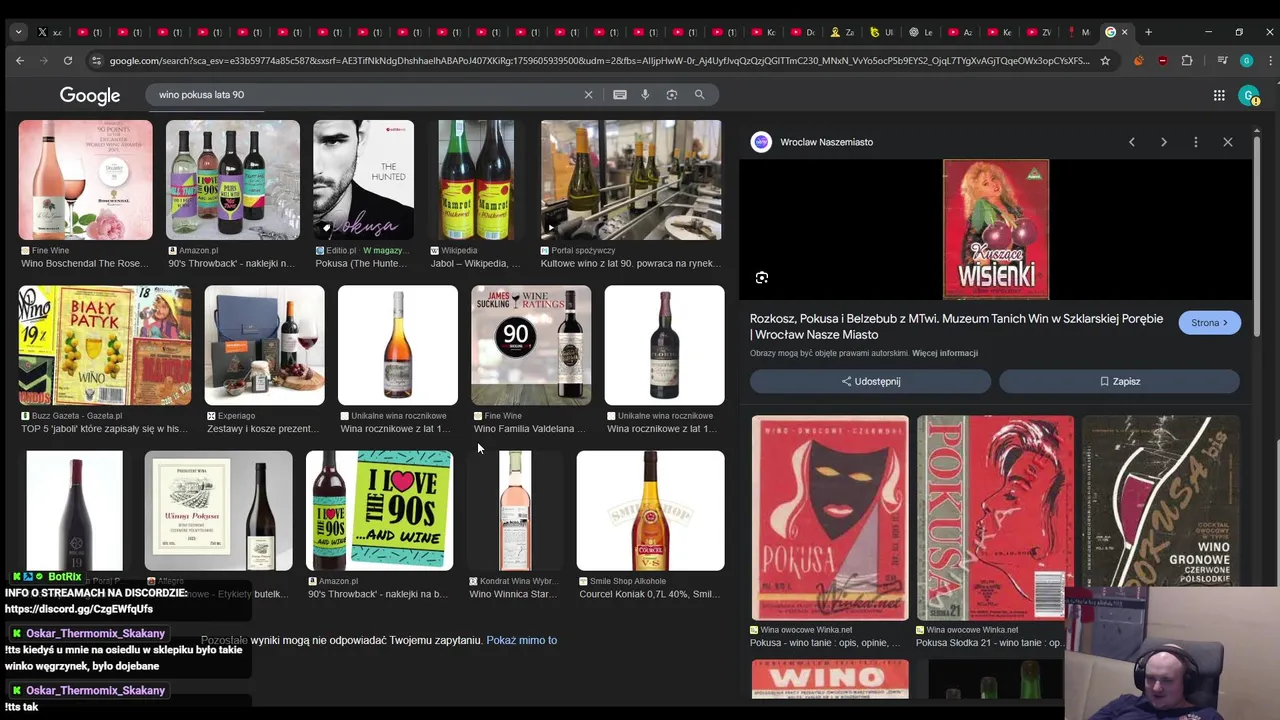Click the 'Zapisz' save button
Screen dimensions: 1280x720
[x=1119, y=381]
